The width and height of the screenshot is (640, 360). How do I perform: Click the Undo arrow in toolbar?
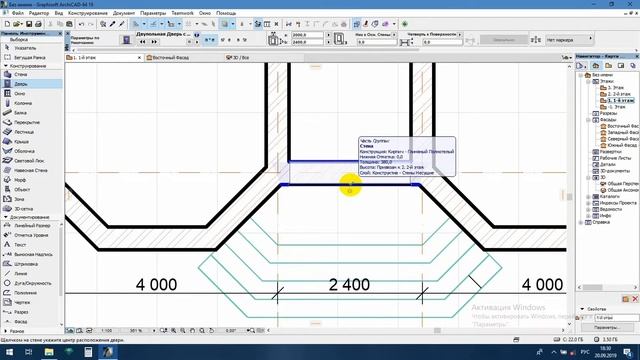[81, 24]
